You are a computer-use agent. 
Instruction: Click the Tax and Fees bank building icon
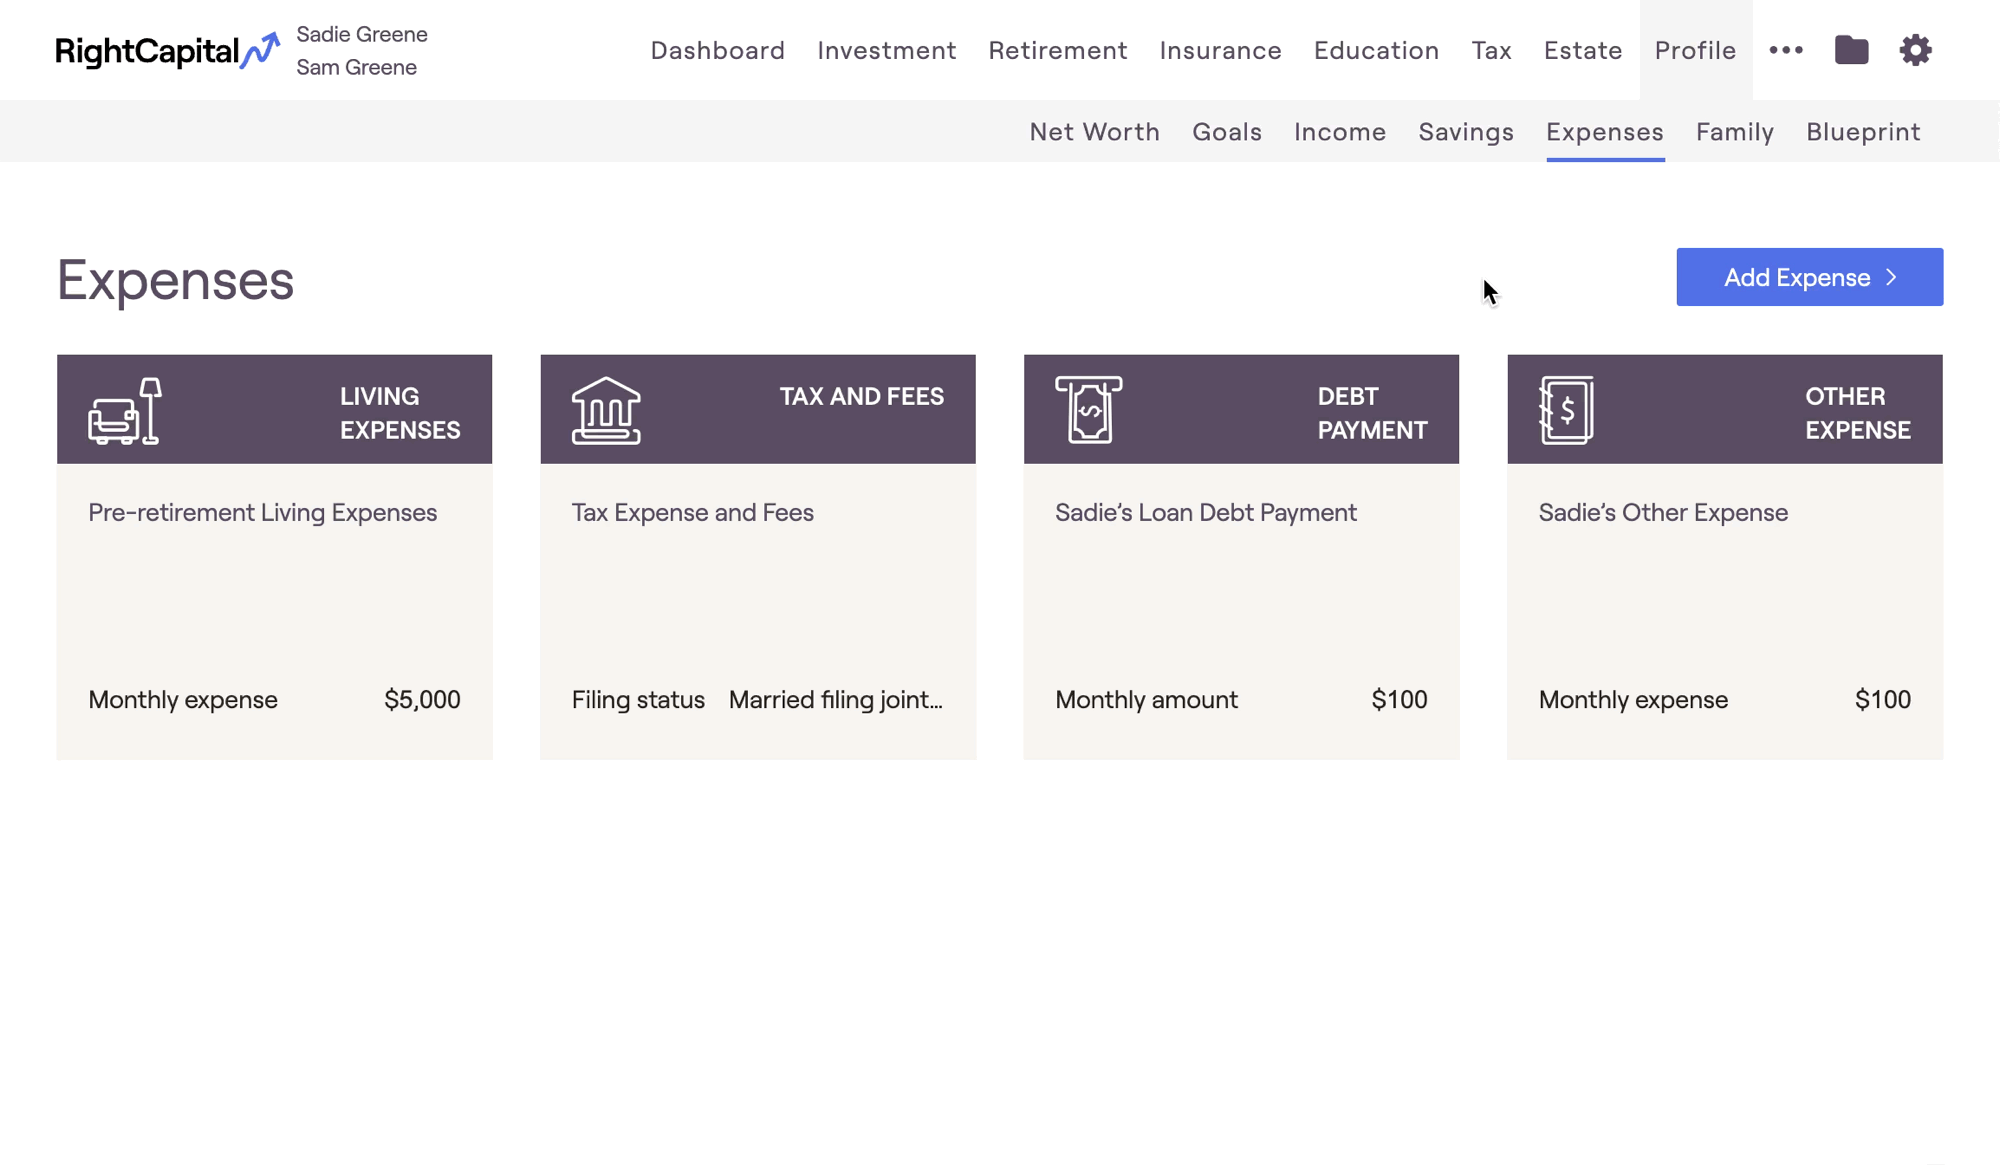[606, 411]
